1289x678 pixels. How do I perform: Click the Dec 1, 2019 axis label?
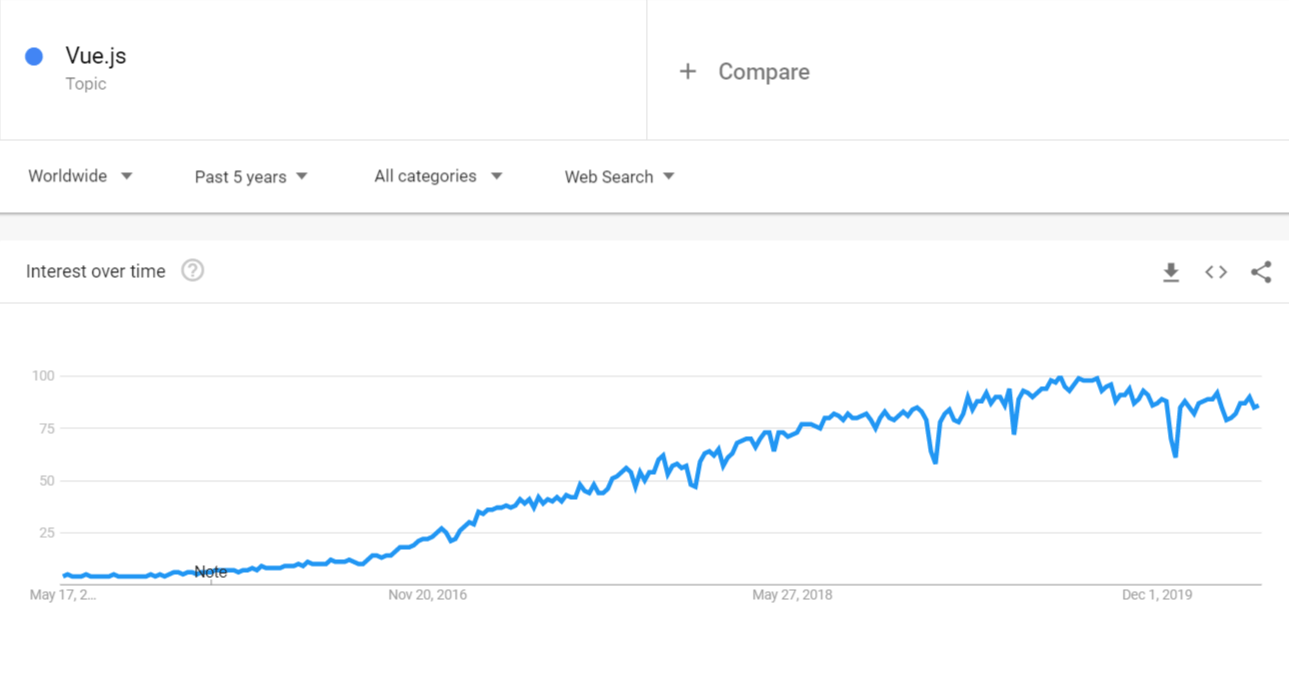(1157, 595)
